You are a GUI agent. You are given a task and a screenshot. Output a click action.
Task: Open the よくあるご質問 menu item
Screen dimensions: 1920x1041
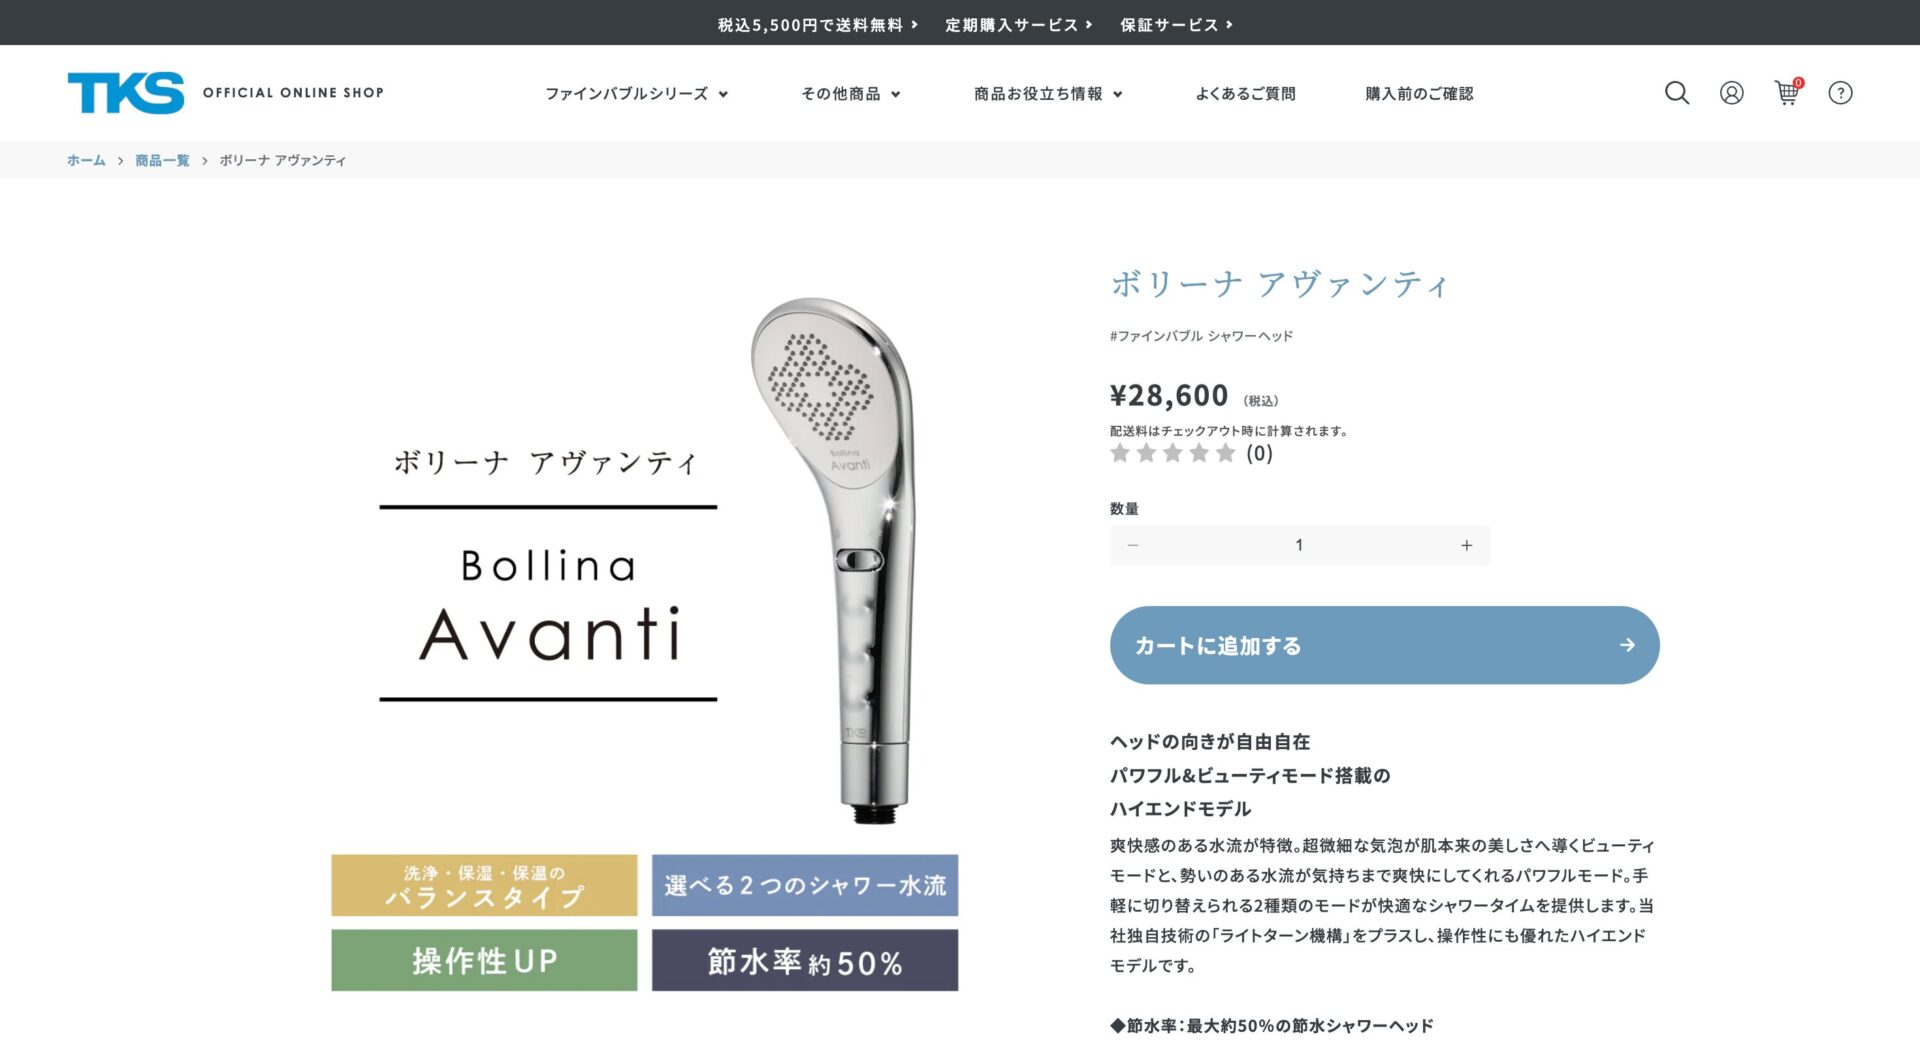tap(1245, 94)
